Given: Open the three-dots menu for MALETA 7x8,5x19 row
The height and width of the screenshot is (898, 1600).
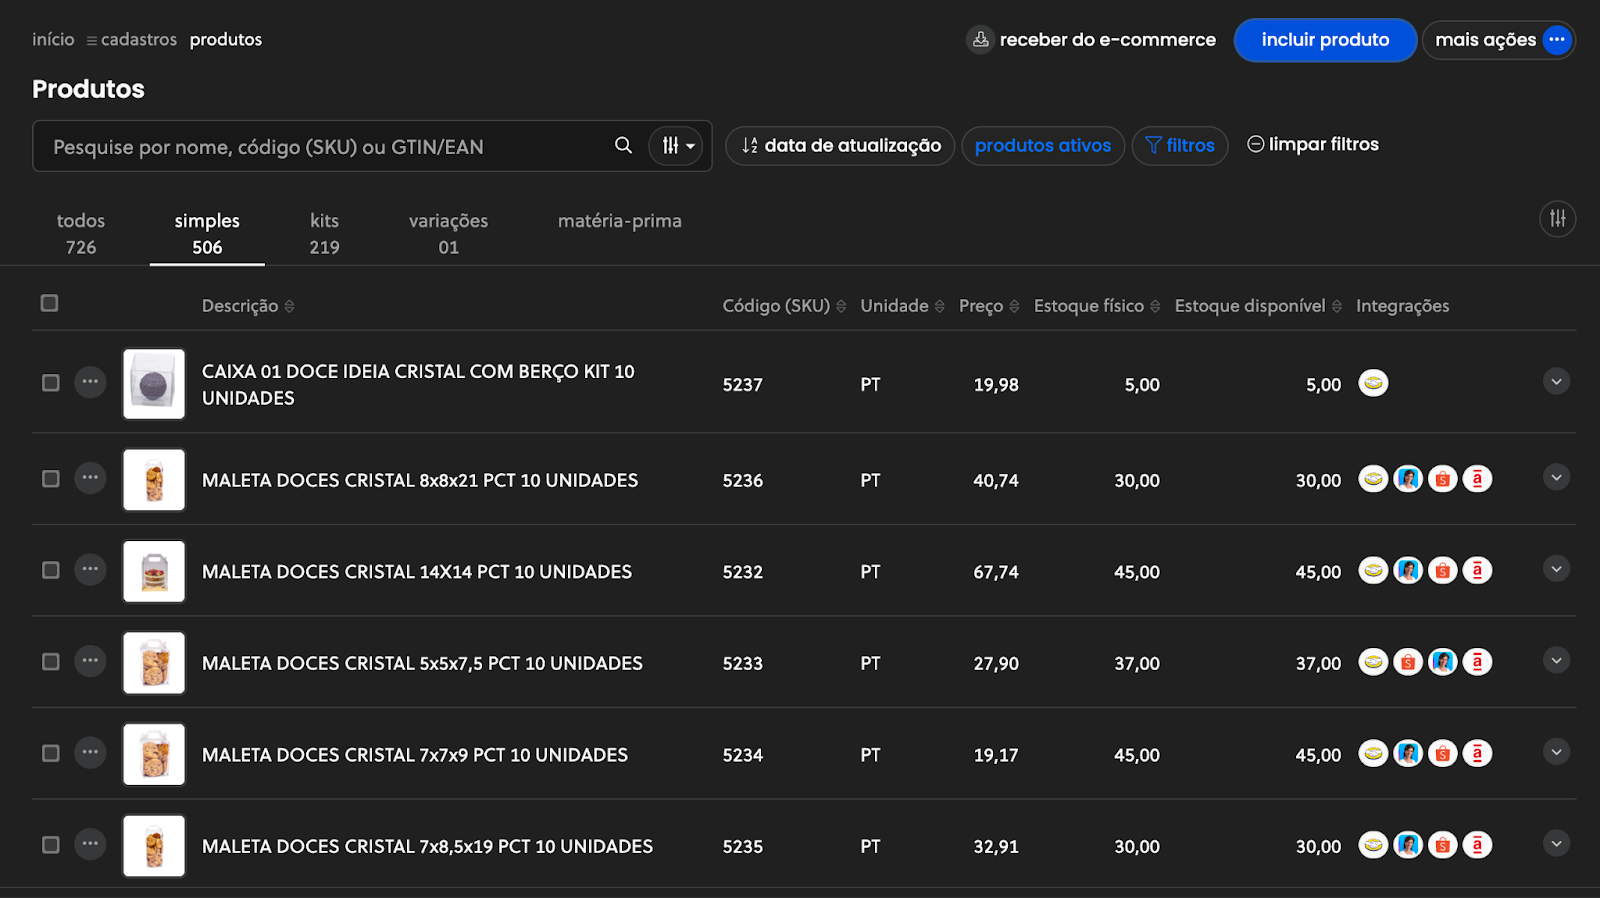Looking at the screenshot, I should point(90,844).
